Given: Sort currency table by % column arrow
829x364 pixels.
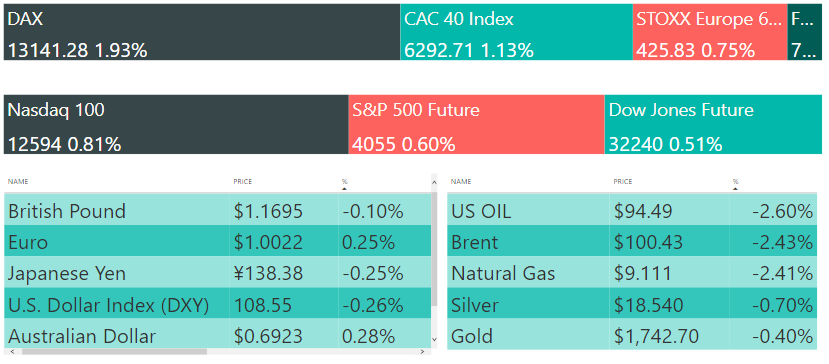Looking at the screenshot, I should point(345,188).
